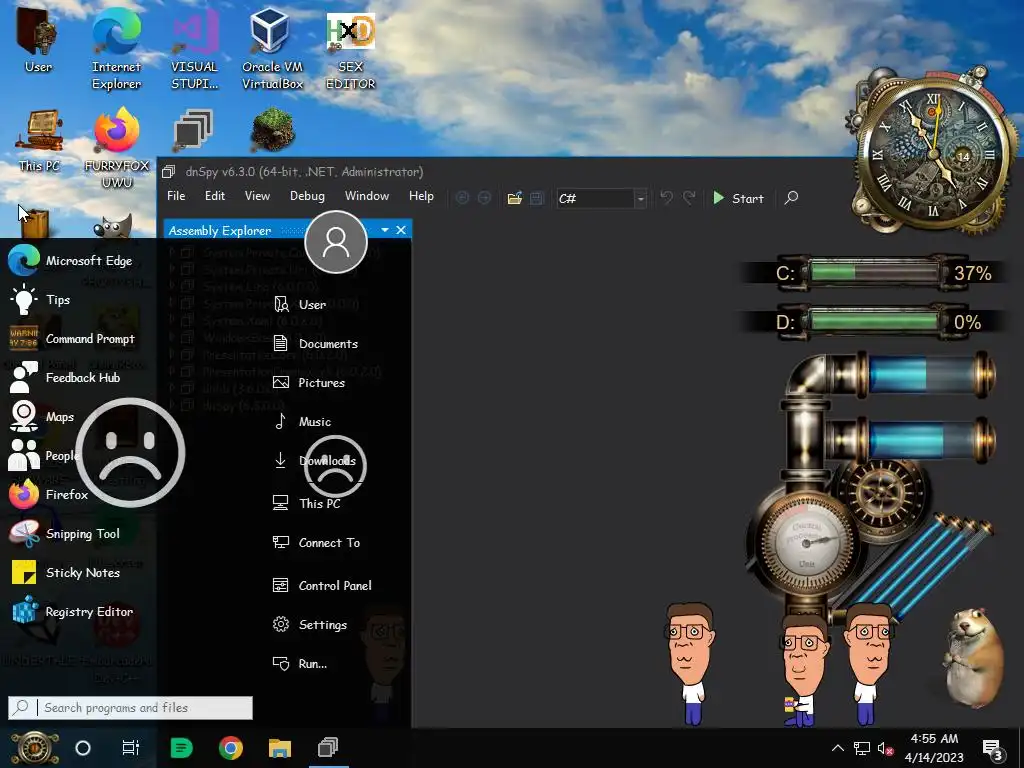Open Documents from Start menu
This screenshot has width=1024, height=768.
point(315,344)
